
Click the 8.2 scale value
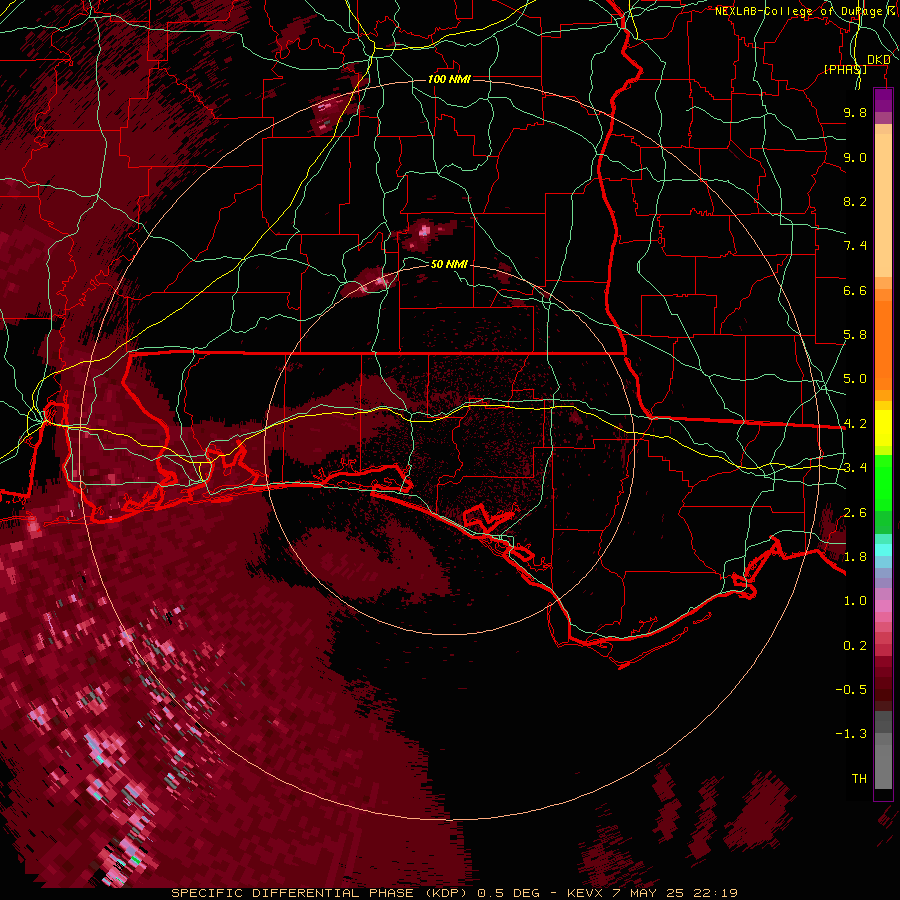pos(855,201)
